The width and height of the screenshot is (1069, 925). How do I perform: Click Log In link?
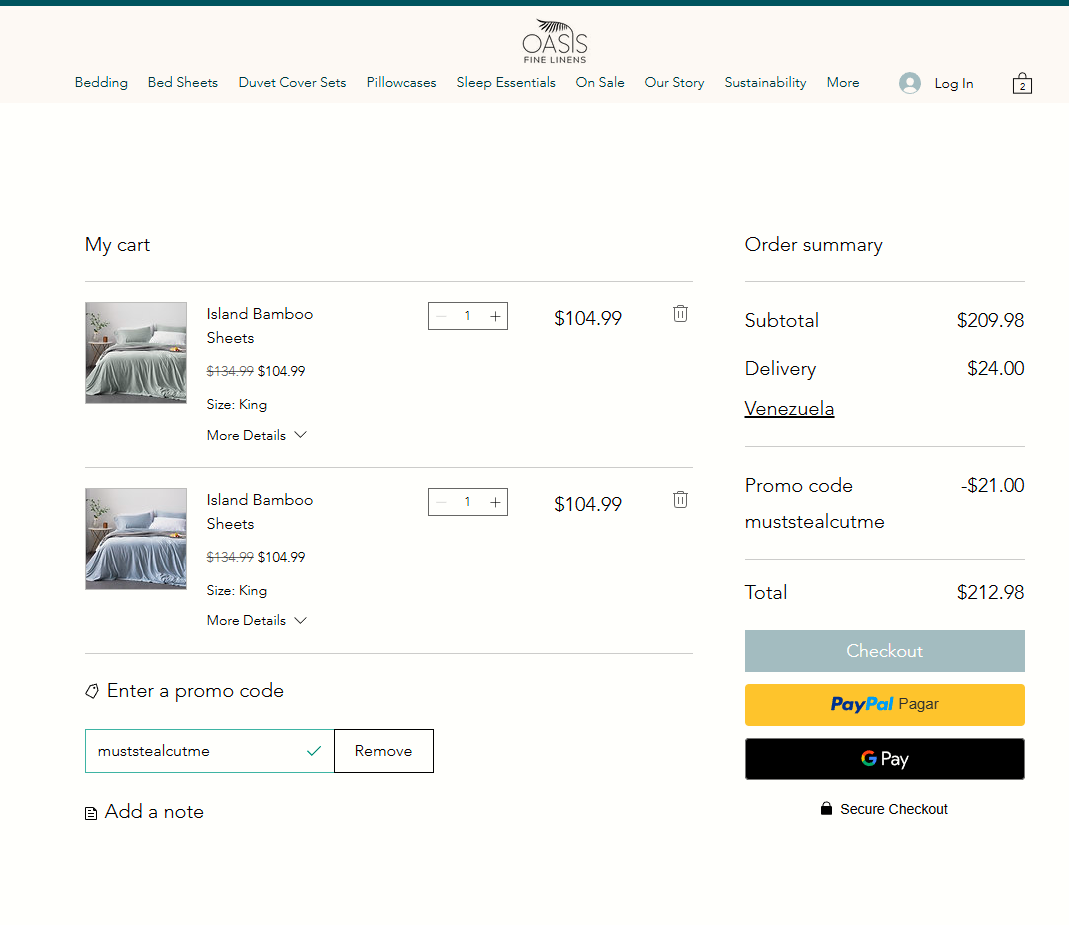pyautogui.click(x=953, y=83)
